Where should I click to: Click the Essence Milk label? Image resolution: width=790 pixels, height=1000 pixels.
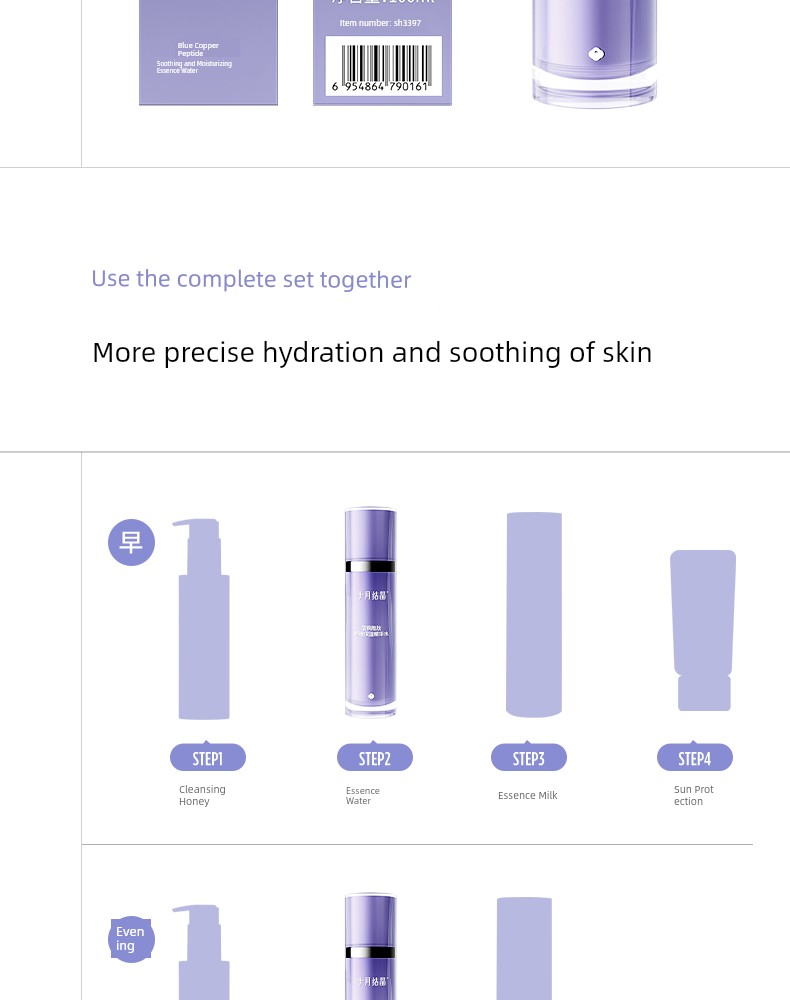pyautogui.click(x=527, y=795)
